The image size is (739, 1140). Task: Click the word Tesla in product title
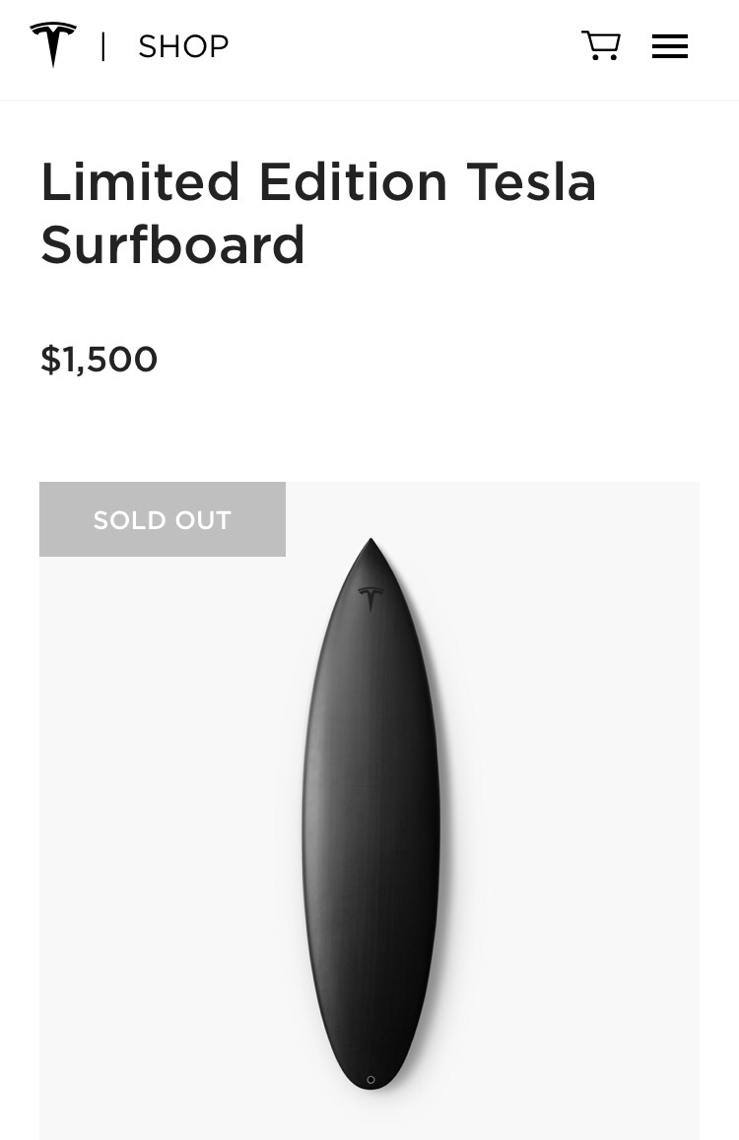531,182
